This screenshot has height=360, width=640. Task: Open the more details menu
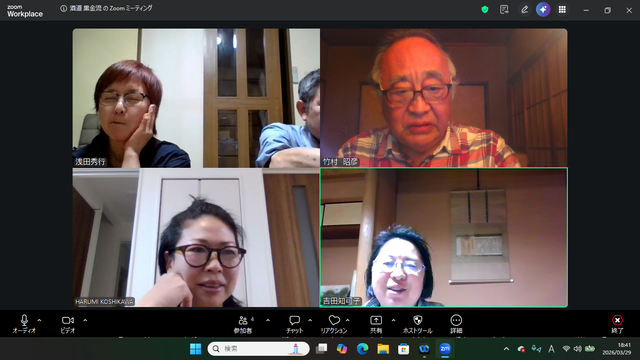pyautogui.click(x=456, y=324)
